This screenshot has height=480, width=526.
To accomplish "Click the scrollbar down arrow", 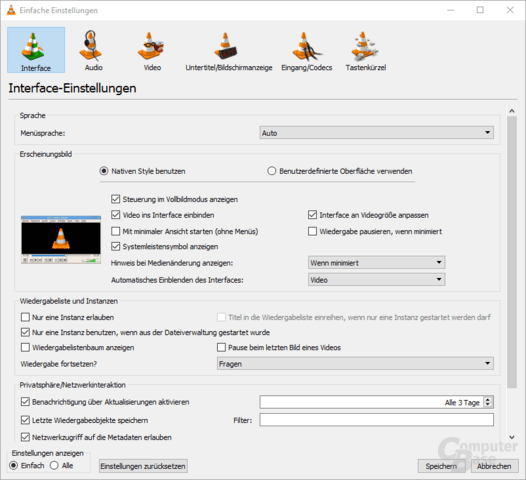I will click(512, 437).
